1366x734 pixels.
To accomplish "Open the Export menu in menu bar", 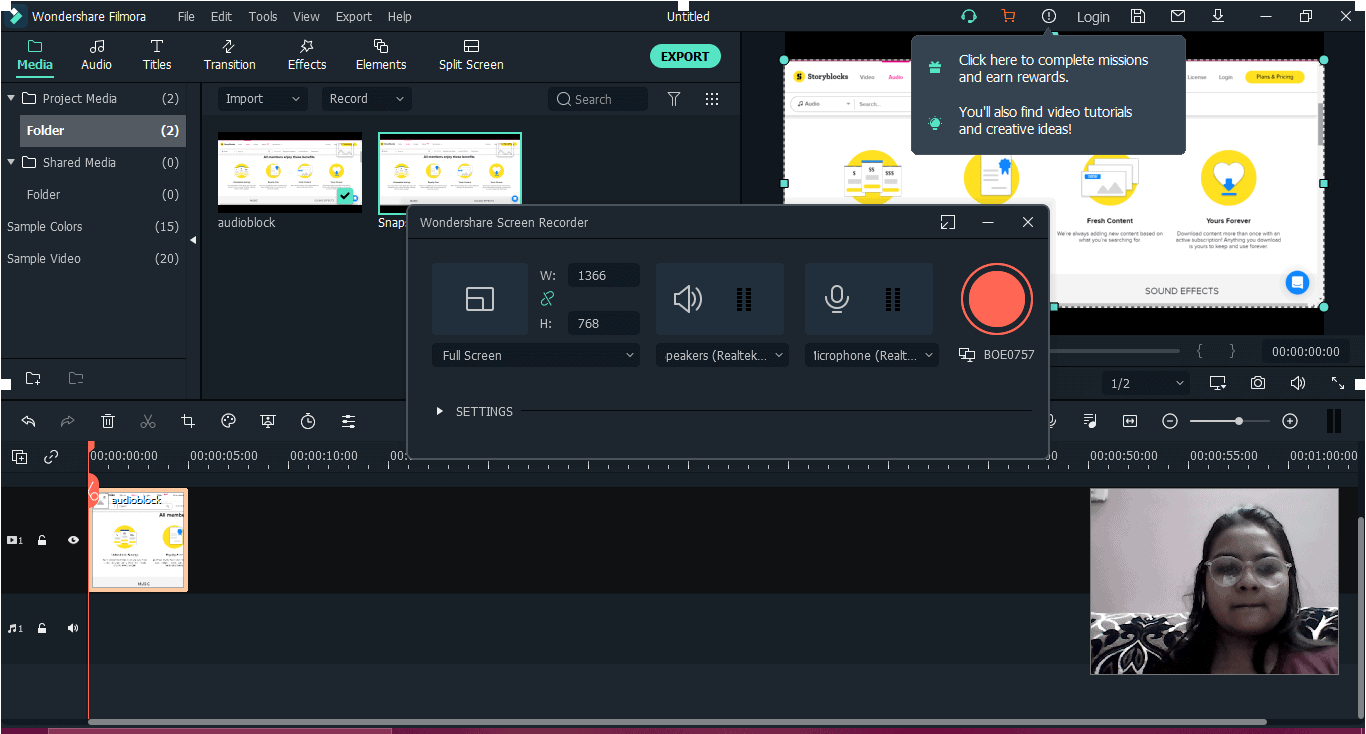I will [x=353, y=16].
